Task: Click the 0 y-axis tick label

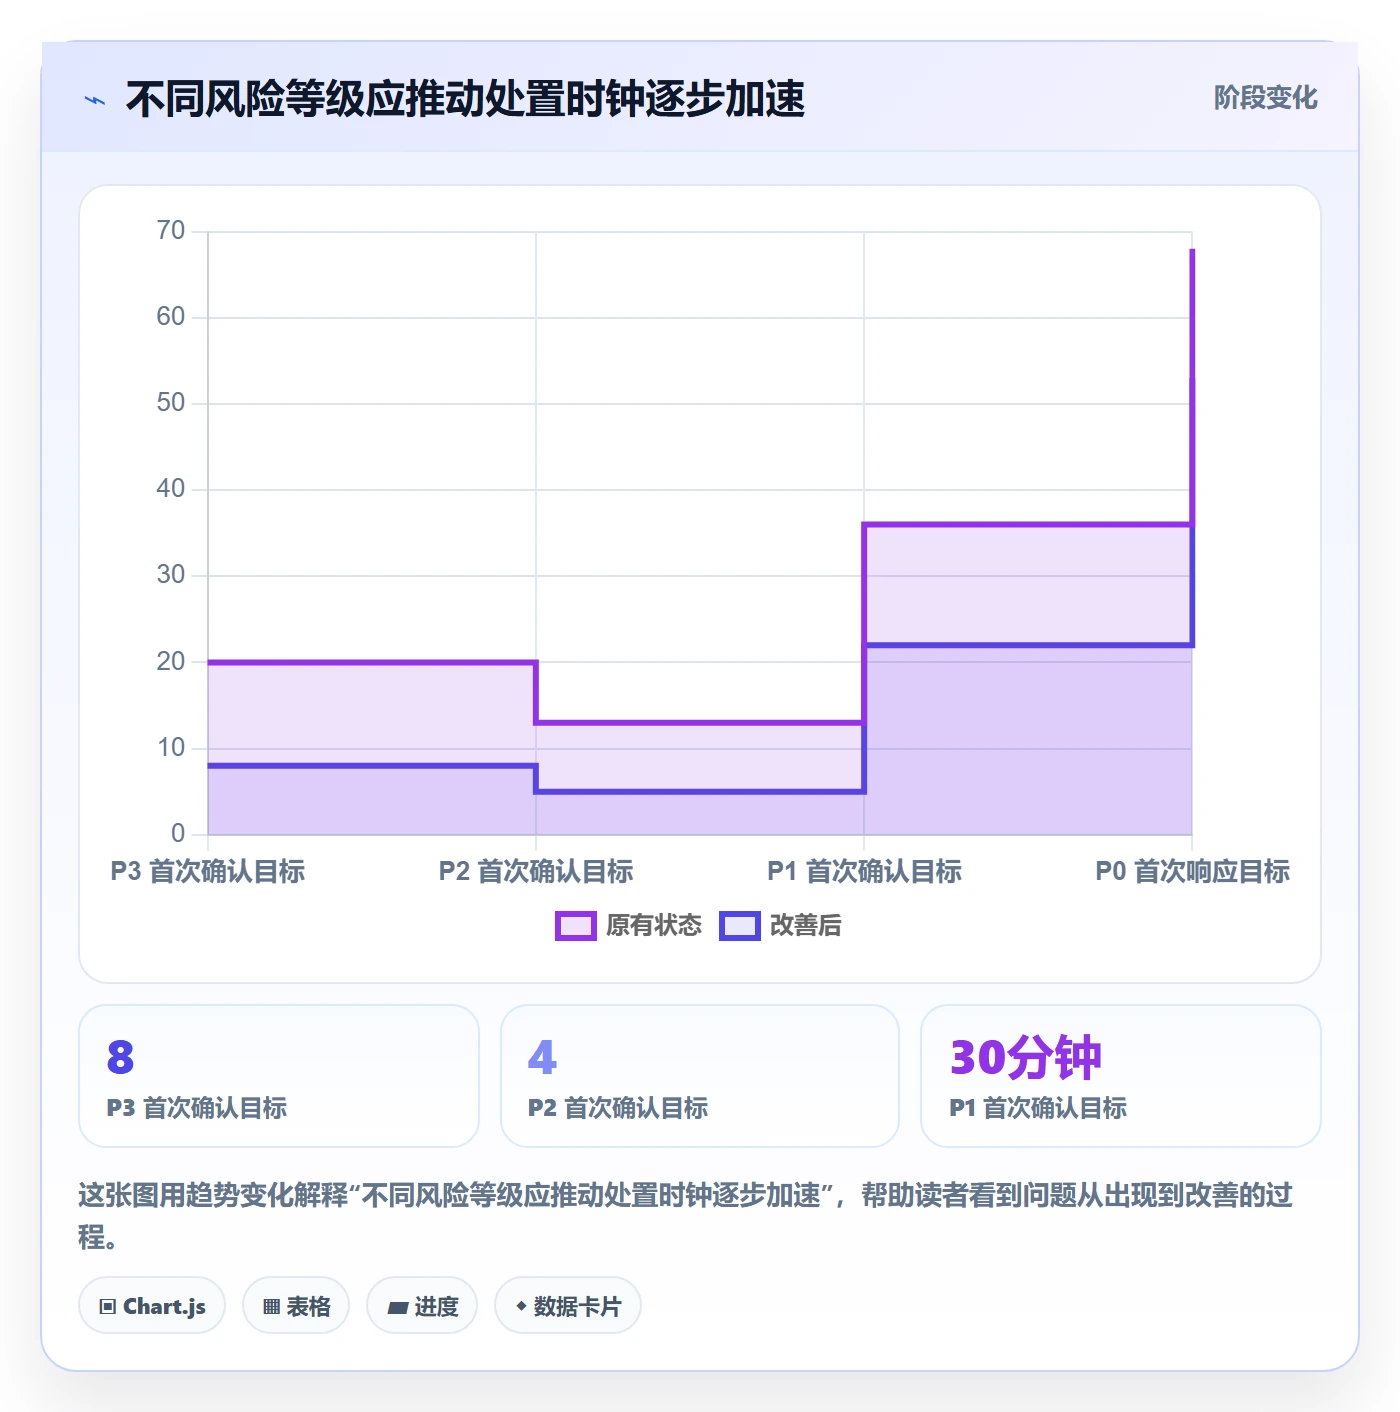Action: tap(178, 833)
